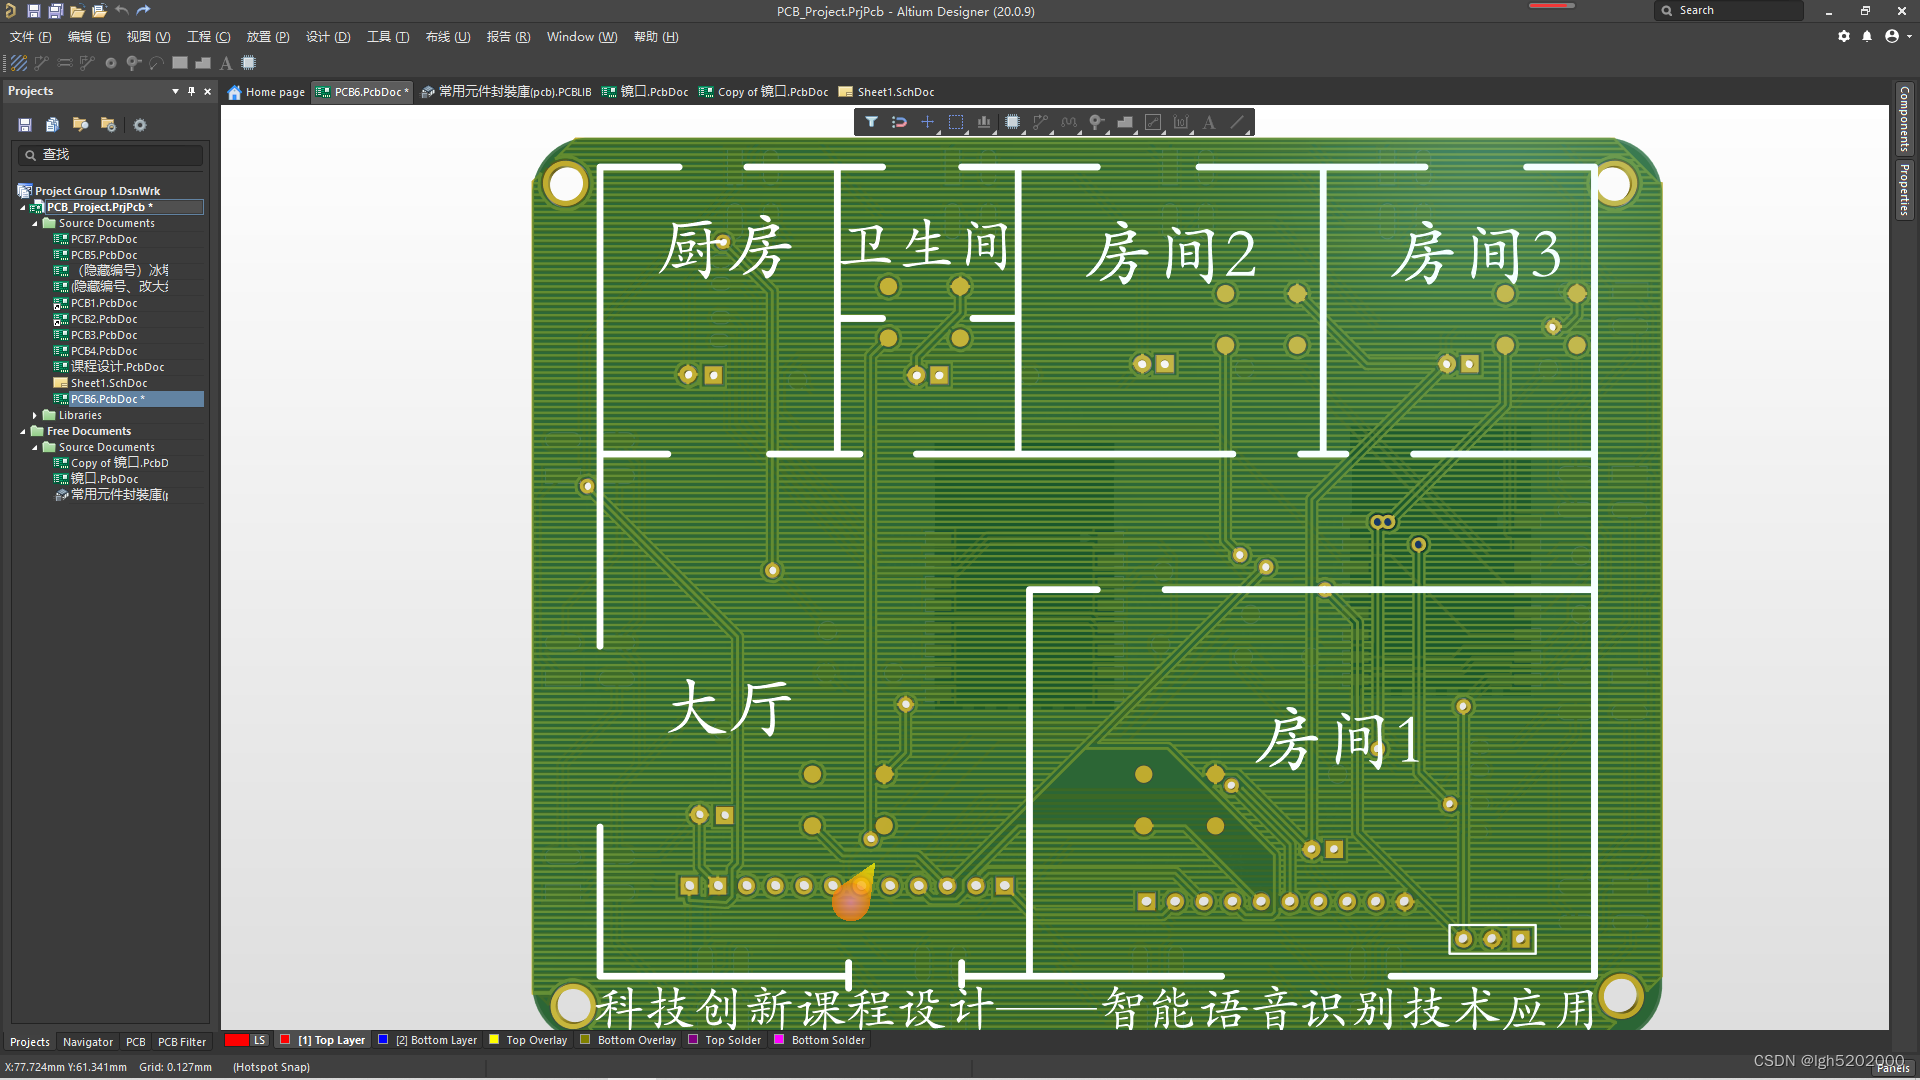The height and width of the screenshot is (1080, 1920).
Task: Click the LS layer set indicator
Action: (x=259, y=1040)
